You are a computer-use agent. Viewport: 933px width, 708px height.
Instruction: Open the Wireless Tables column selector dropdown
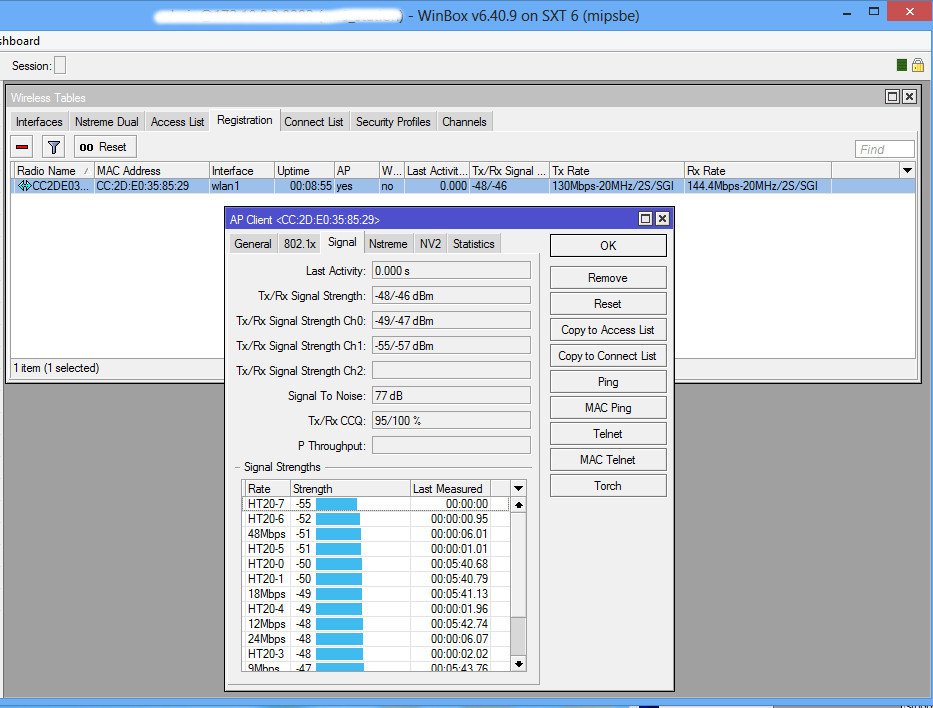(x=907, y=171)
